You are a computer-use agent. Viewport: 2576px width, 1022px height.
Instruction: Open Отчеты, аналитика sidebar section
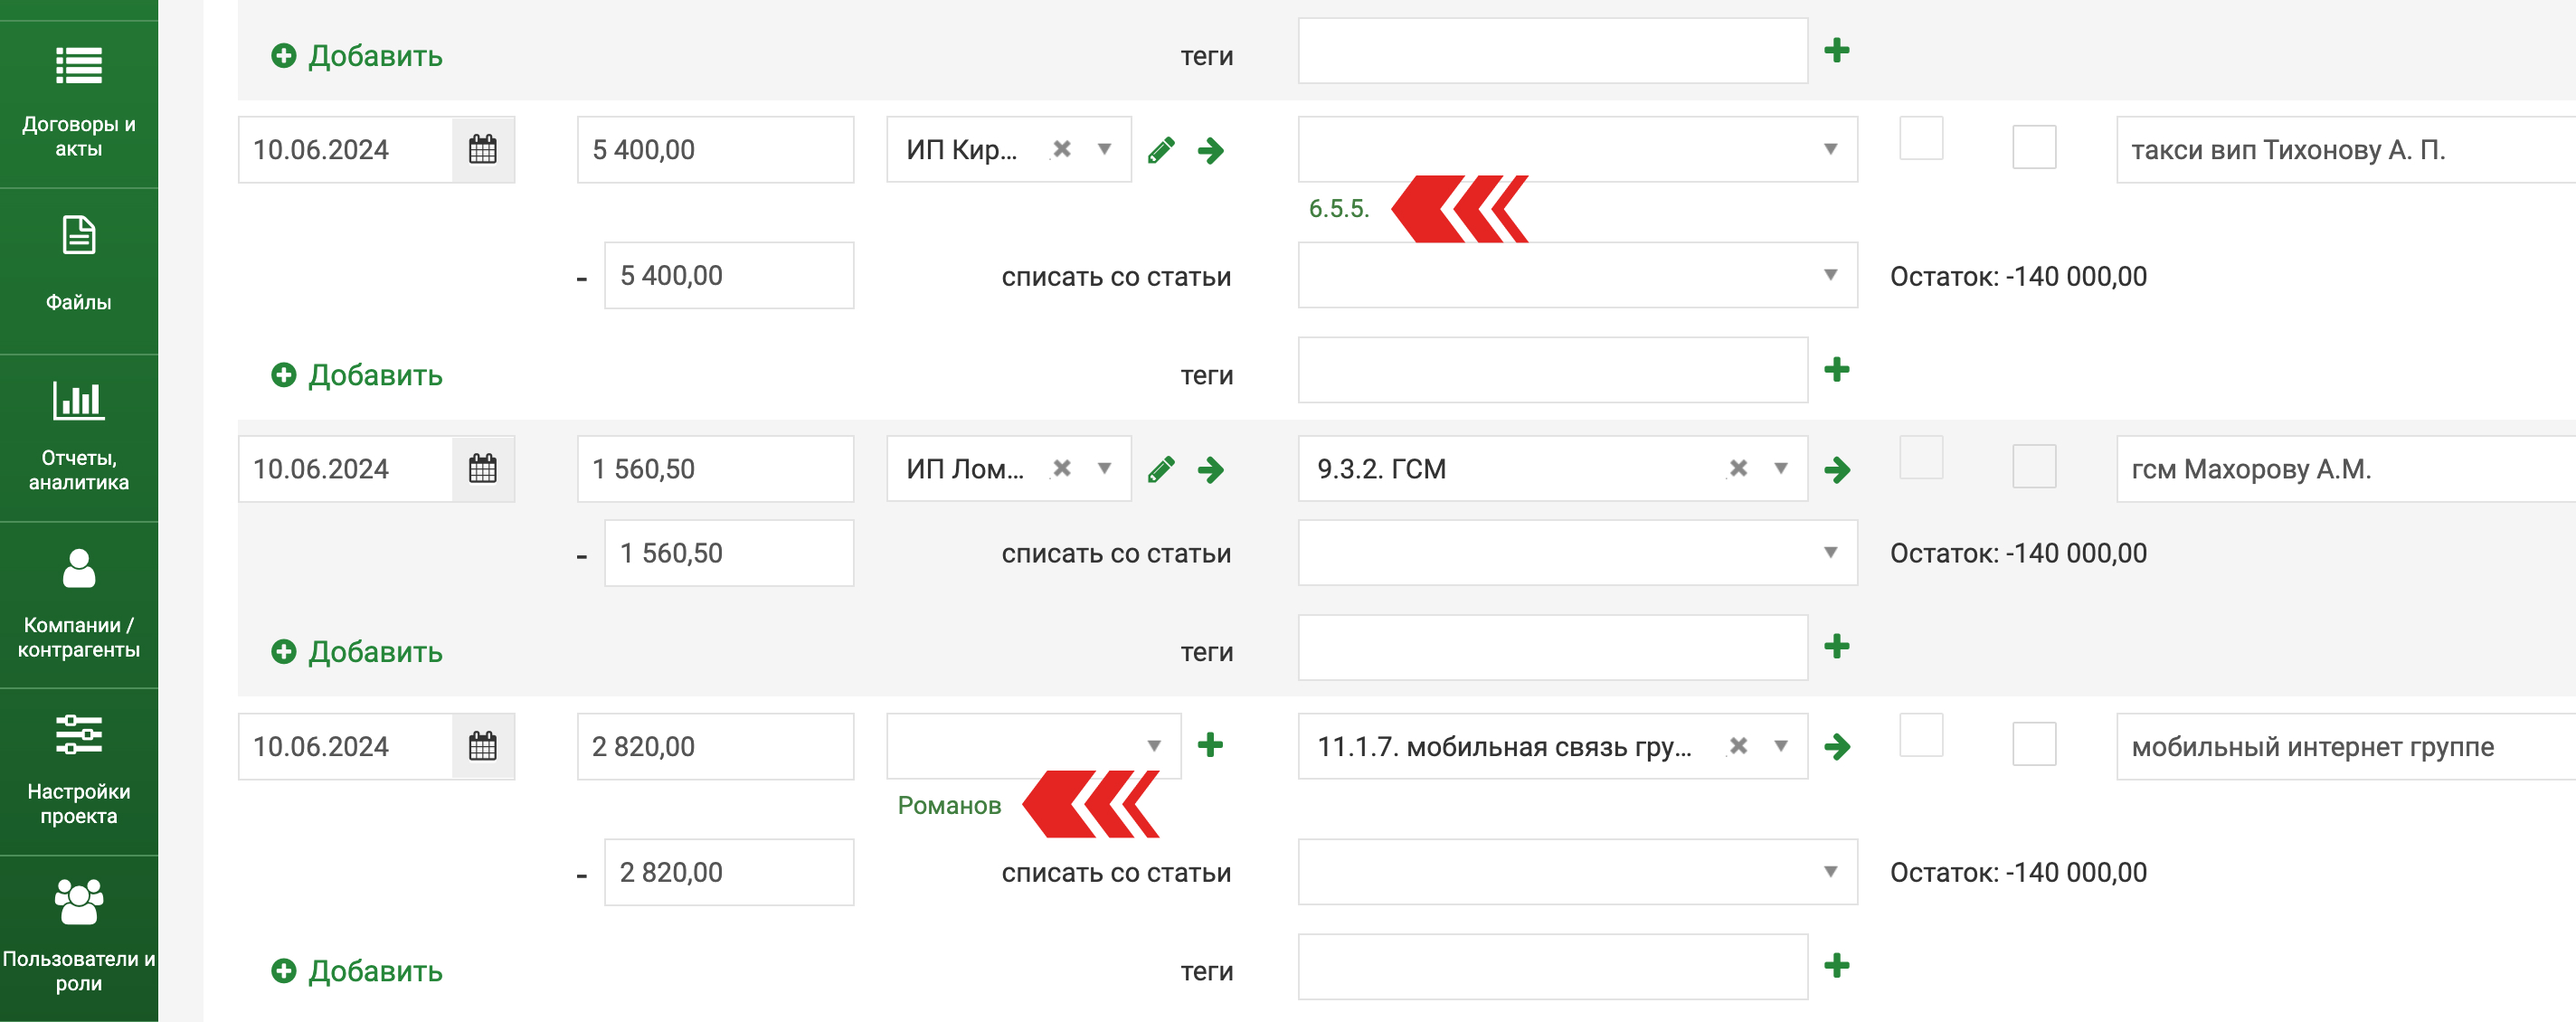click(79, 437)
